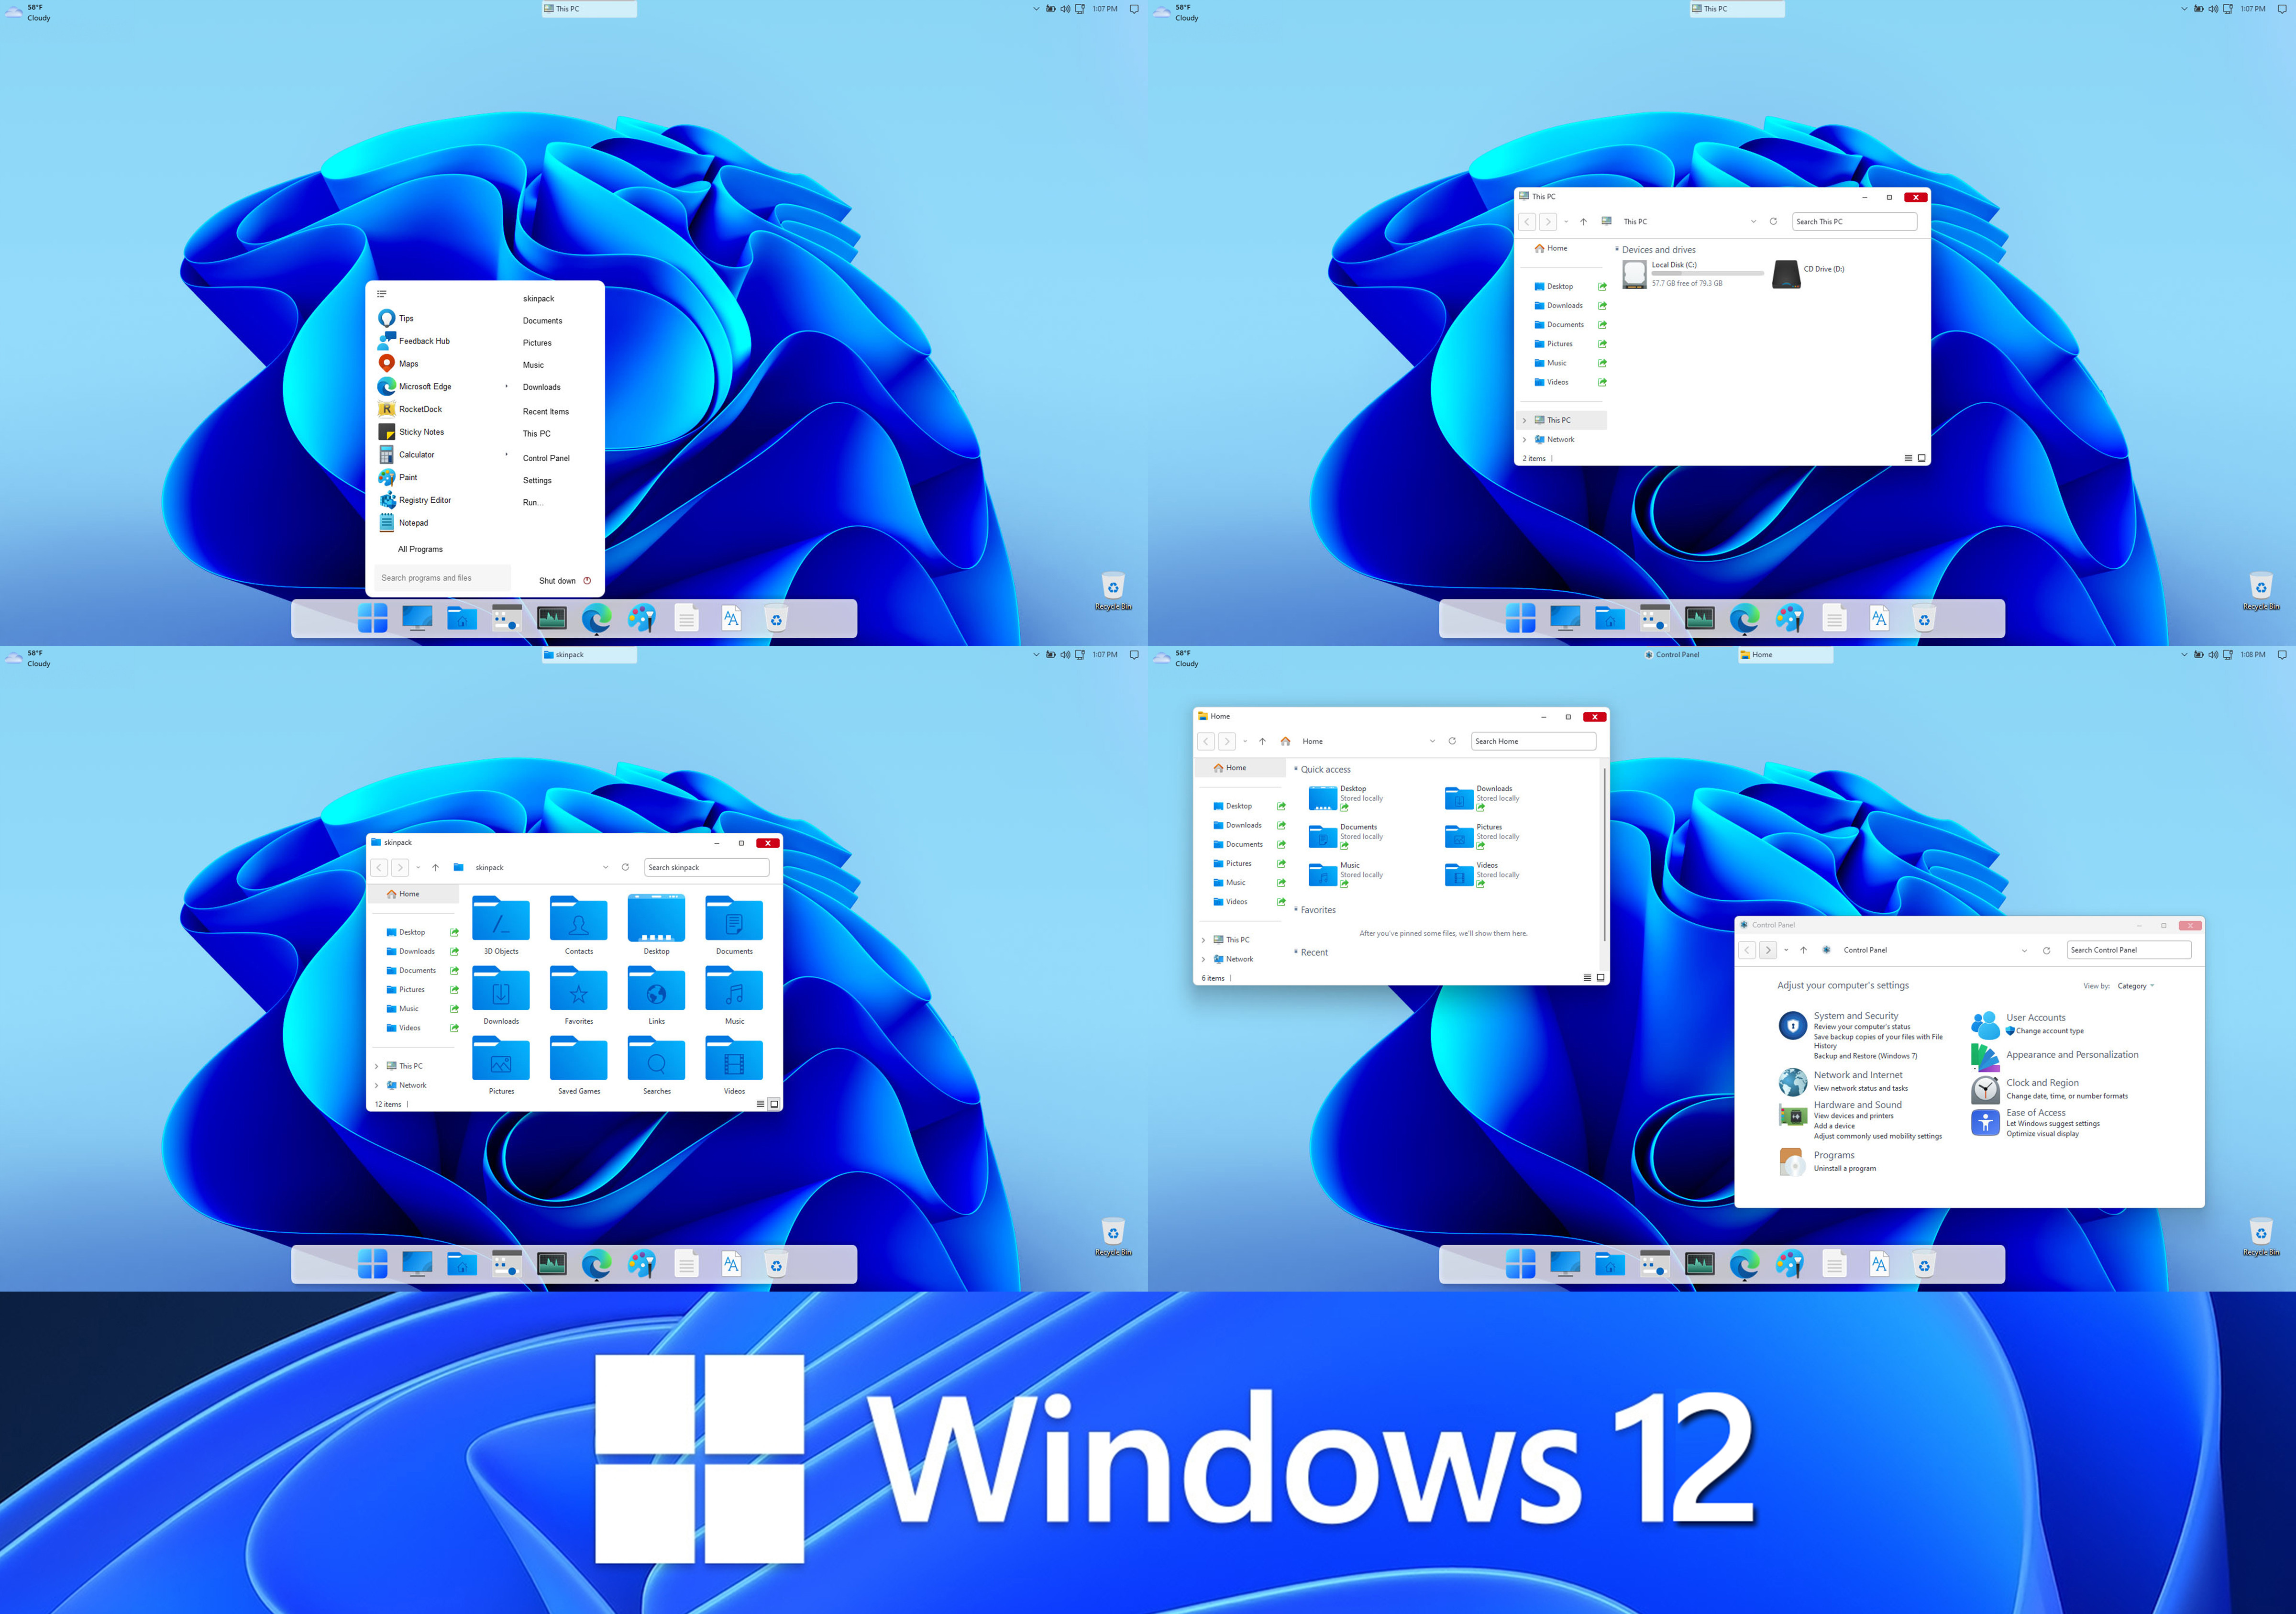Expand the Microsoft Edge submenu arrow in Start menu
Viewport: 2296px width, 1614px height.
click(506, 386)
